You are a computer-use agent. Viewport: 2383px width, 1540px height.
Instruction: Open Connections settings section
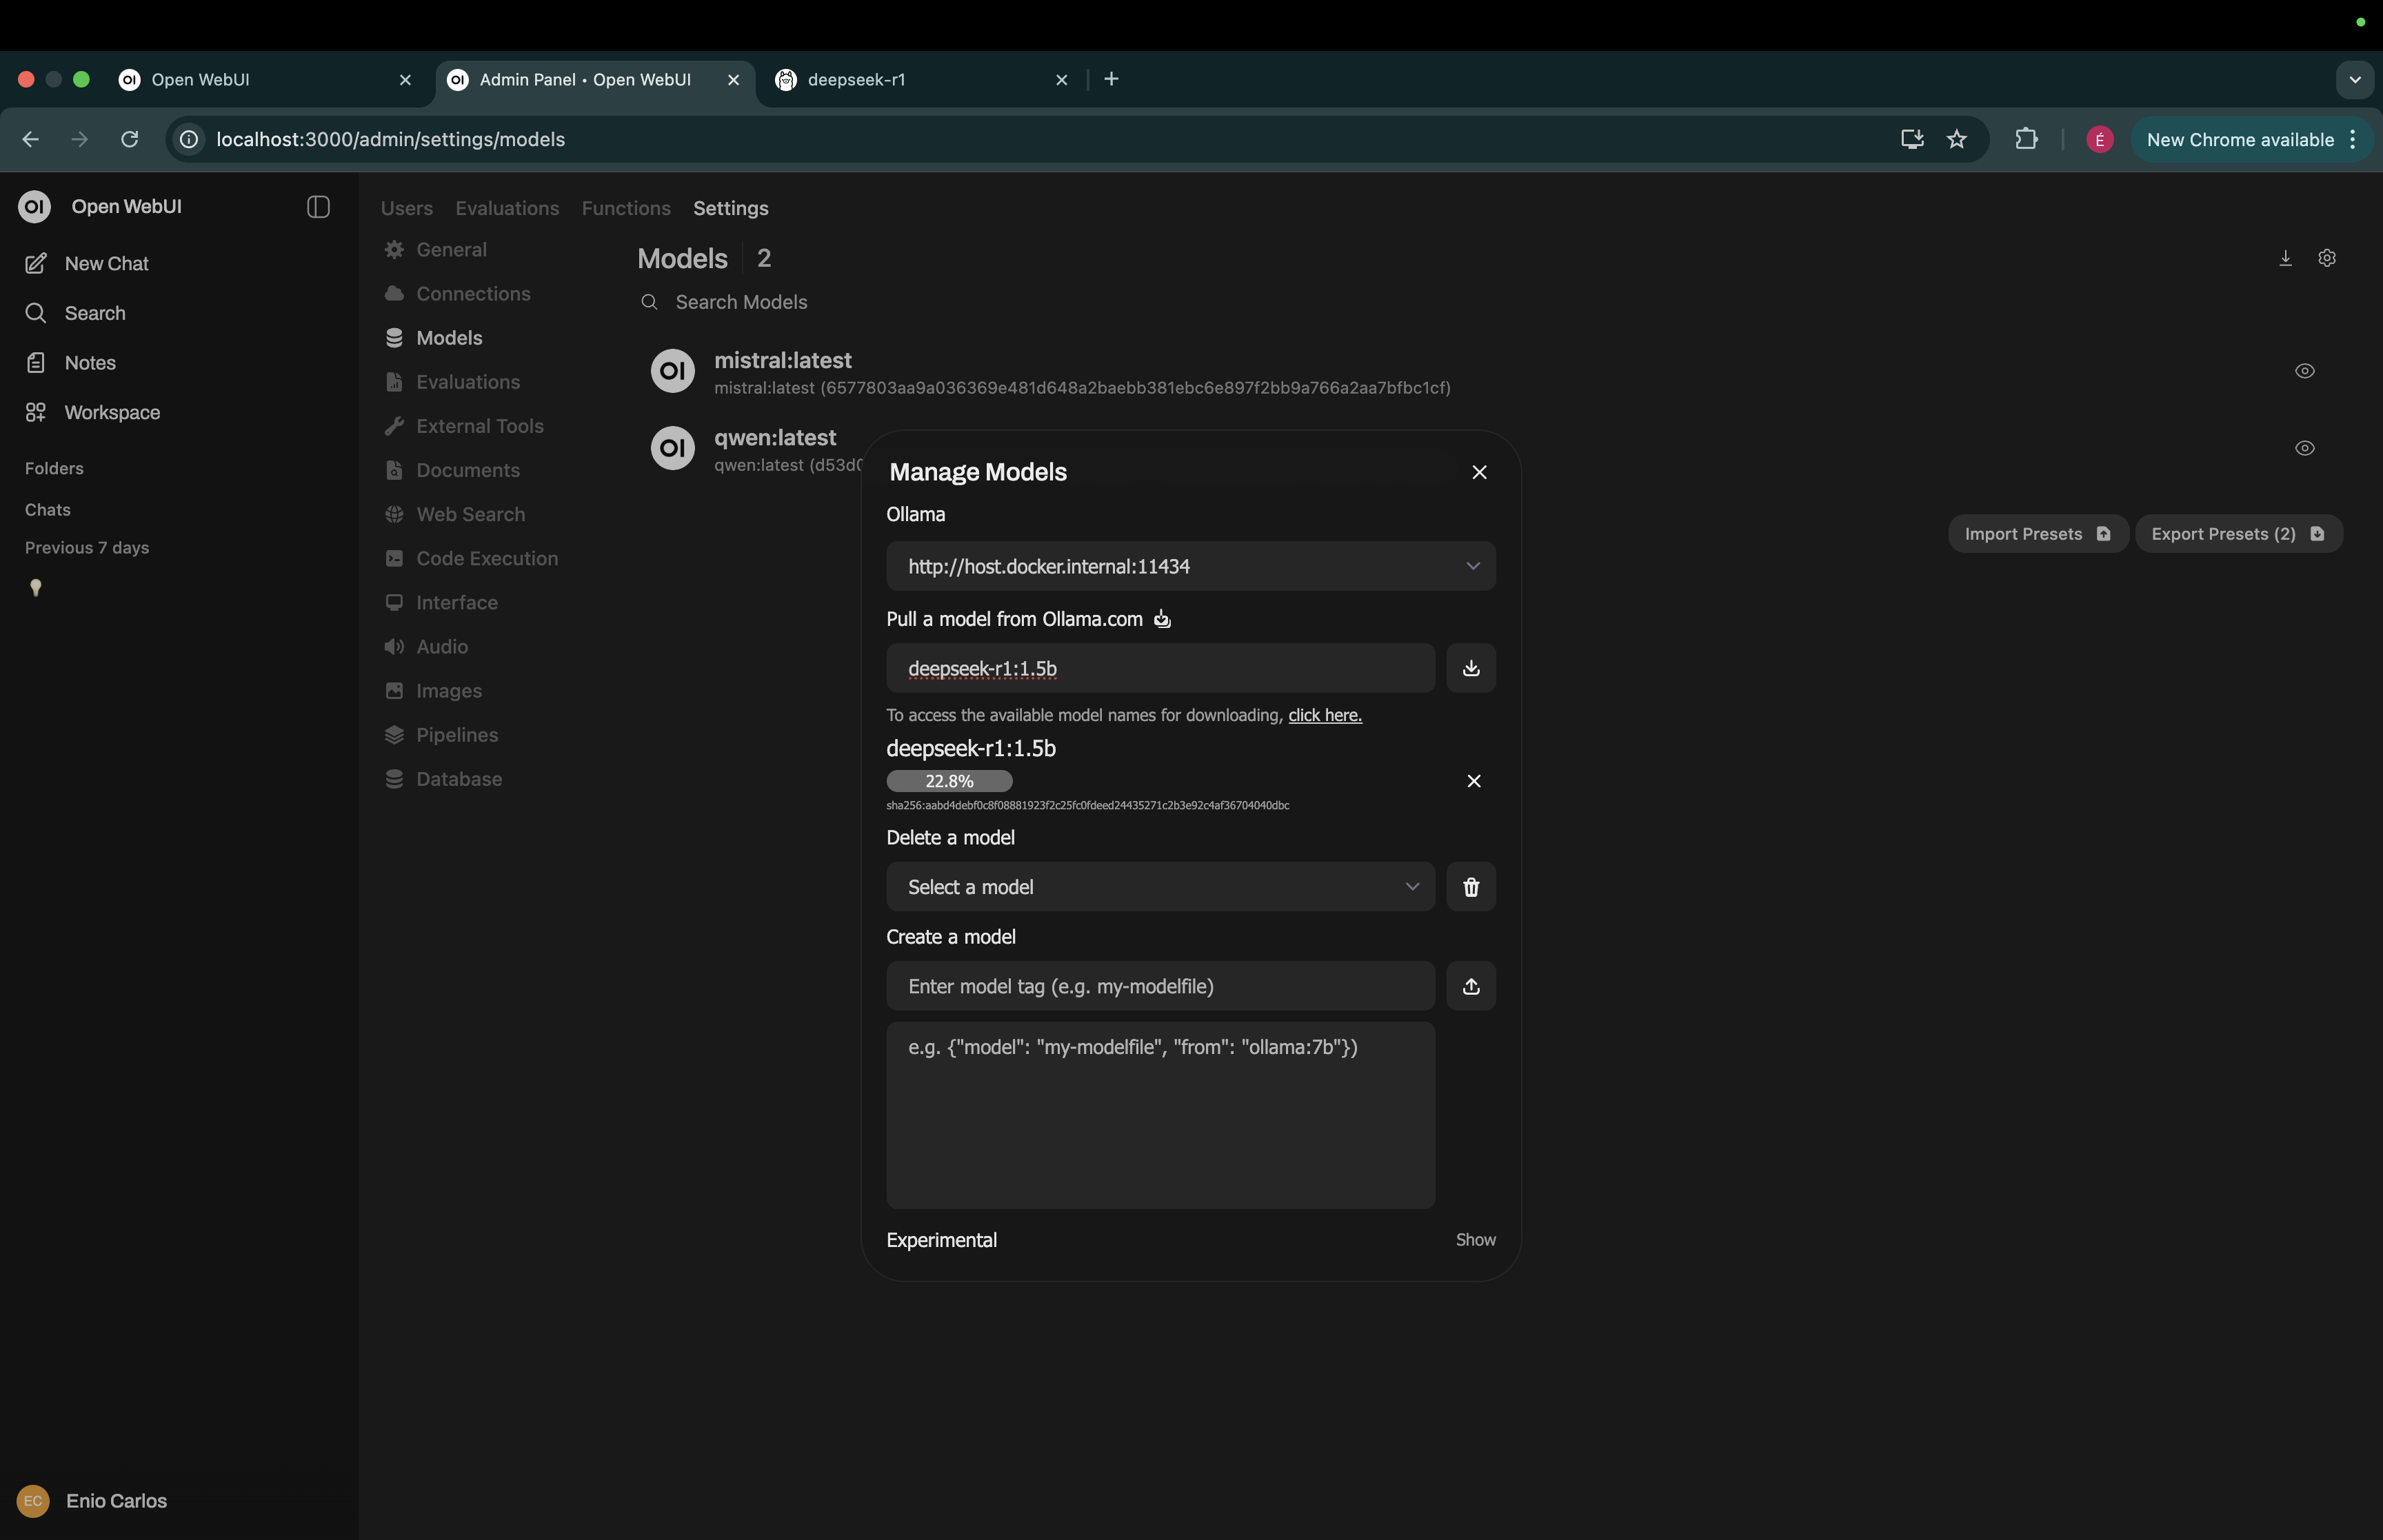click(457, 294)
